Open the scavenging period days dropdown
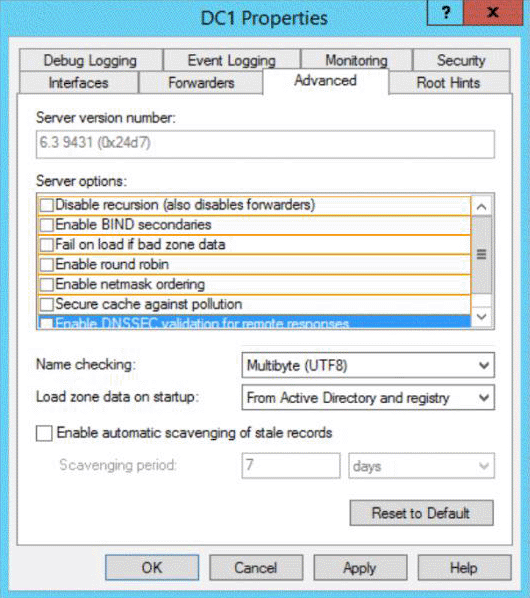Image resolution: width=530 pixels, height=598 pixels. click(421, 466)
